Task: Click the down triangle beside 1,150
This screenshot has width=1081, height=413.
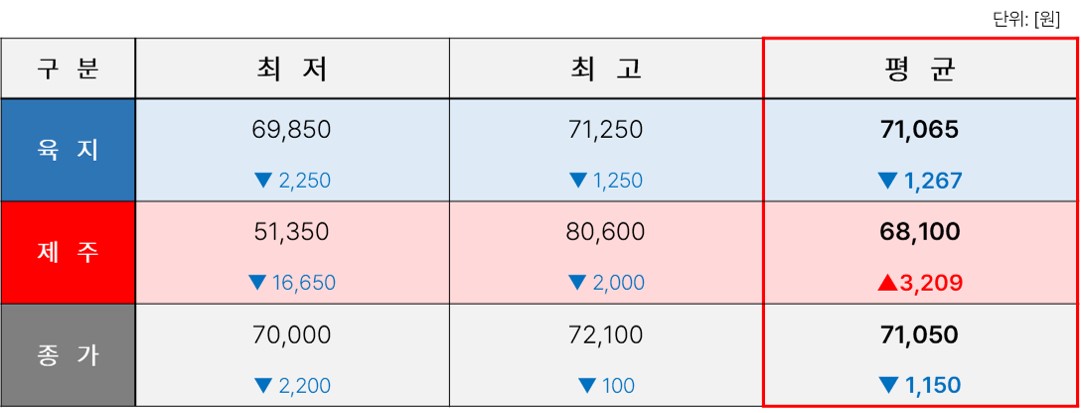Action: pos(887,385)
